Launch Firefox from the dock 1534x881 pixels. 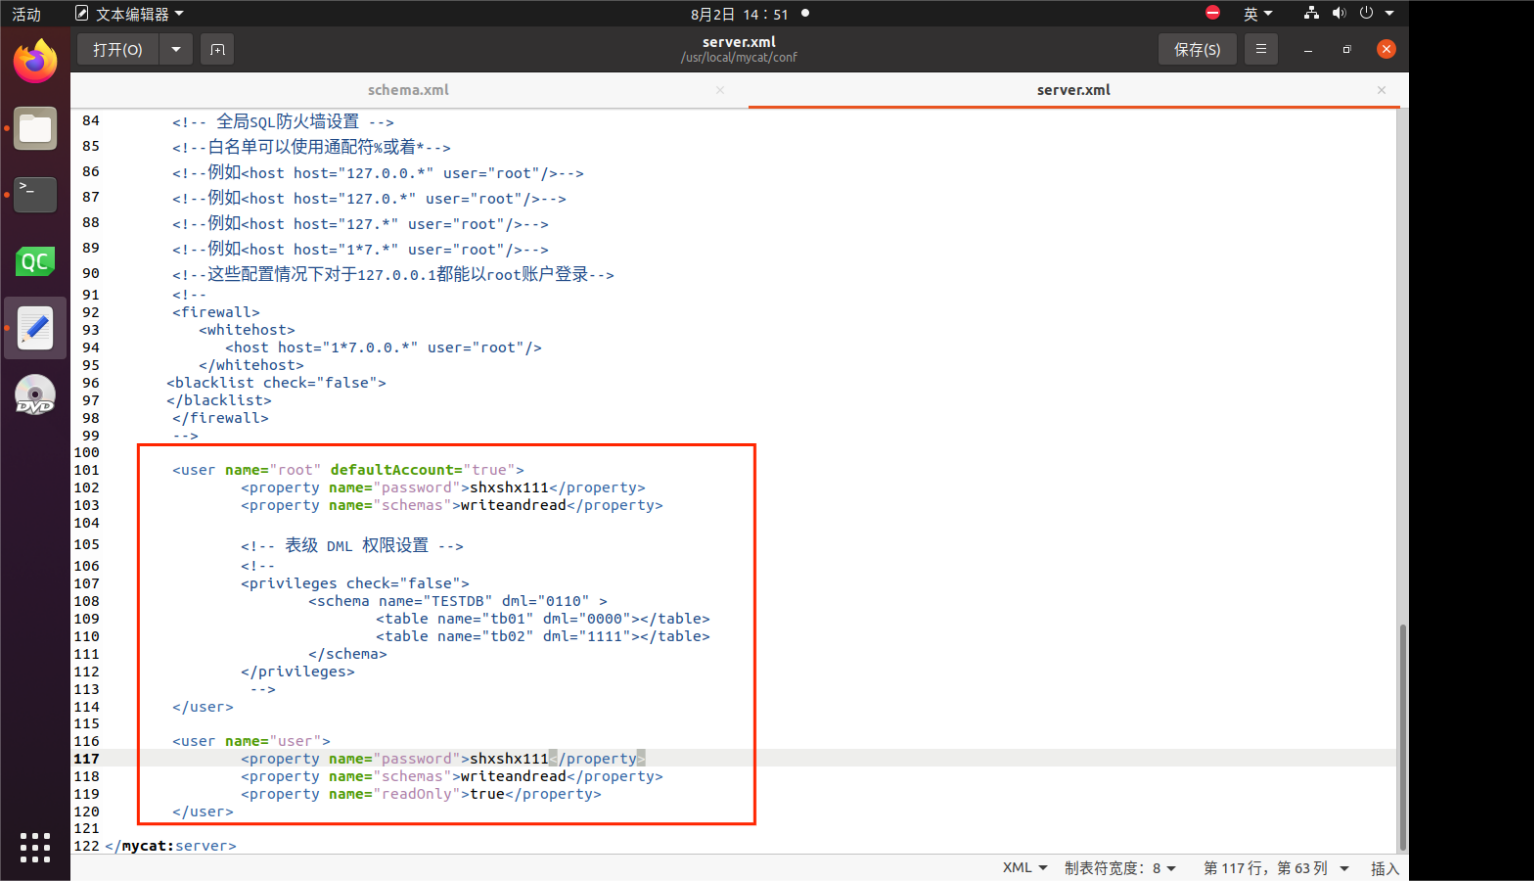tap(35, 62)
